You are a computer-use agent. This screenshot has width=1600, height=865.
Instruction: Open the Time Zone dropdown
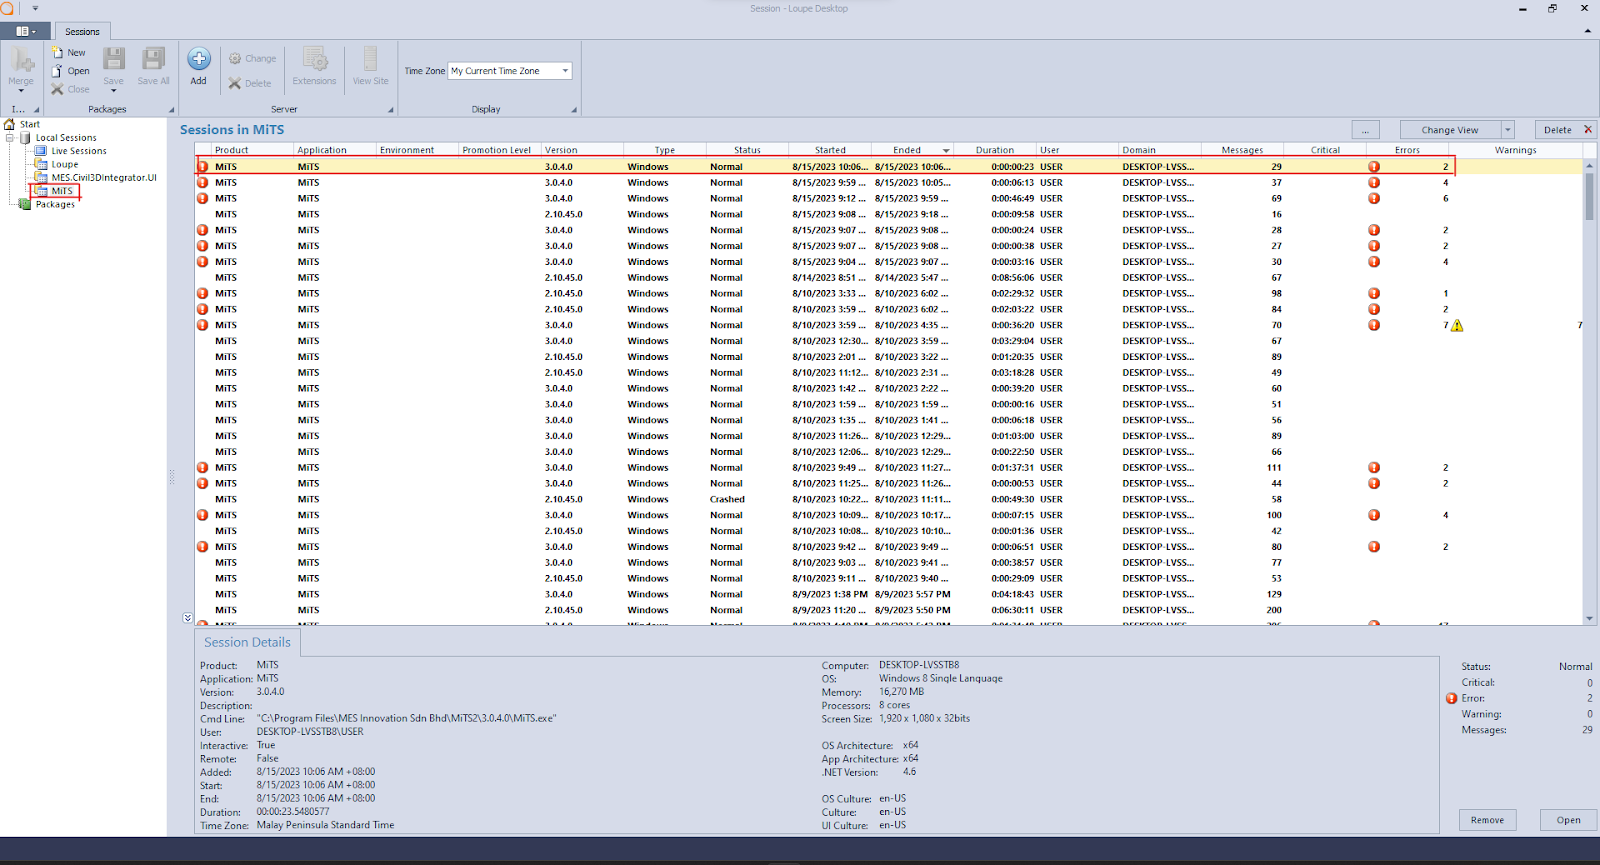click(565, 71)
